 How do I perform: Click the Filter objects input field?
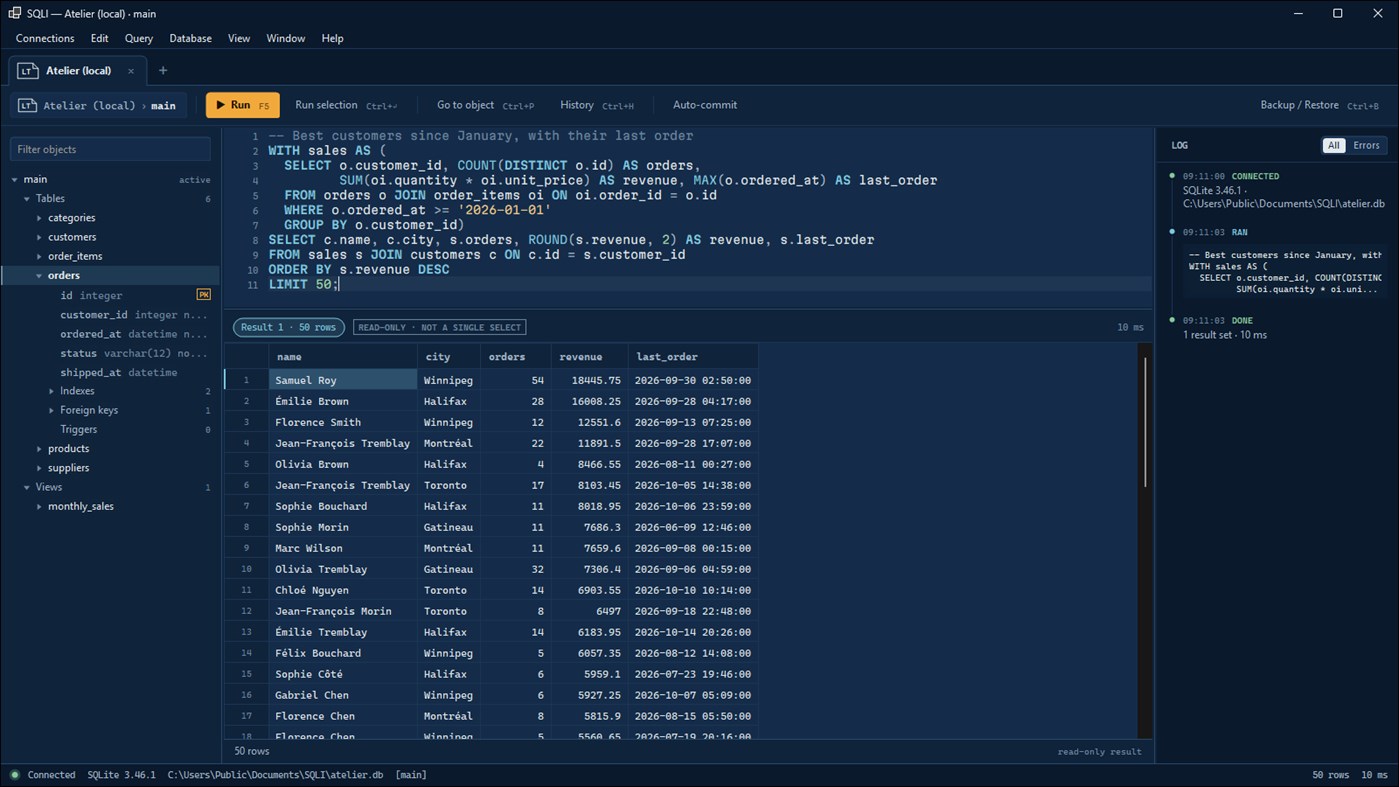[110, 149]
